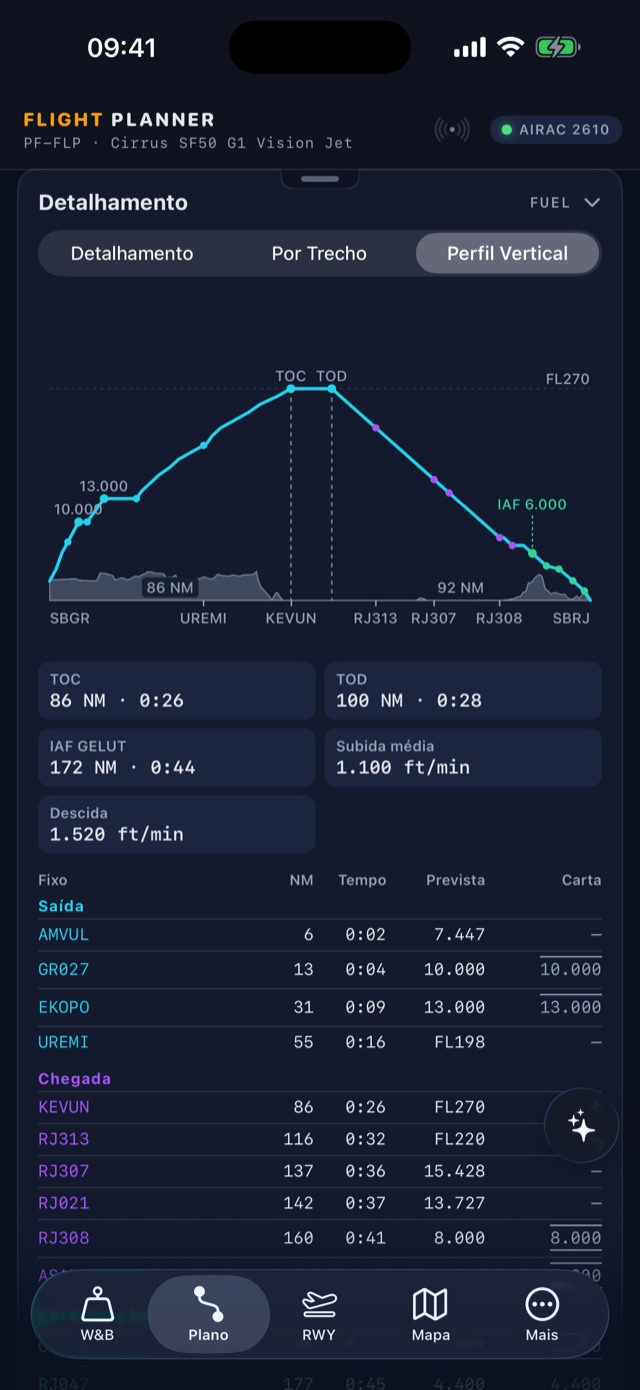Open the Mapa map tab

pos(430,1314)
